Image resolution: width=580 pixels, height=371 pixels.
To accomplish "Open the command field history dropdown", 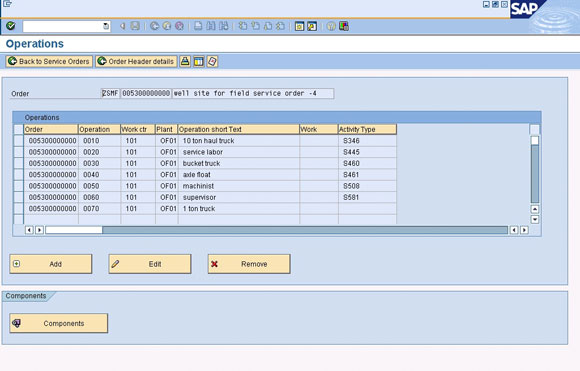I will [x=106, y=26].
